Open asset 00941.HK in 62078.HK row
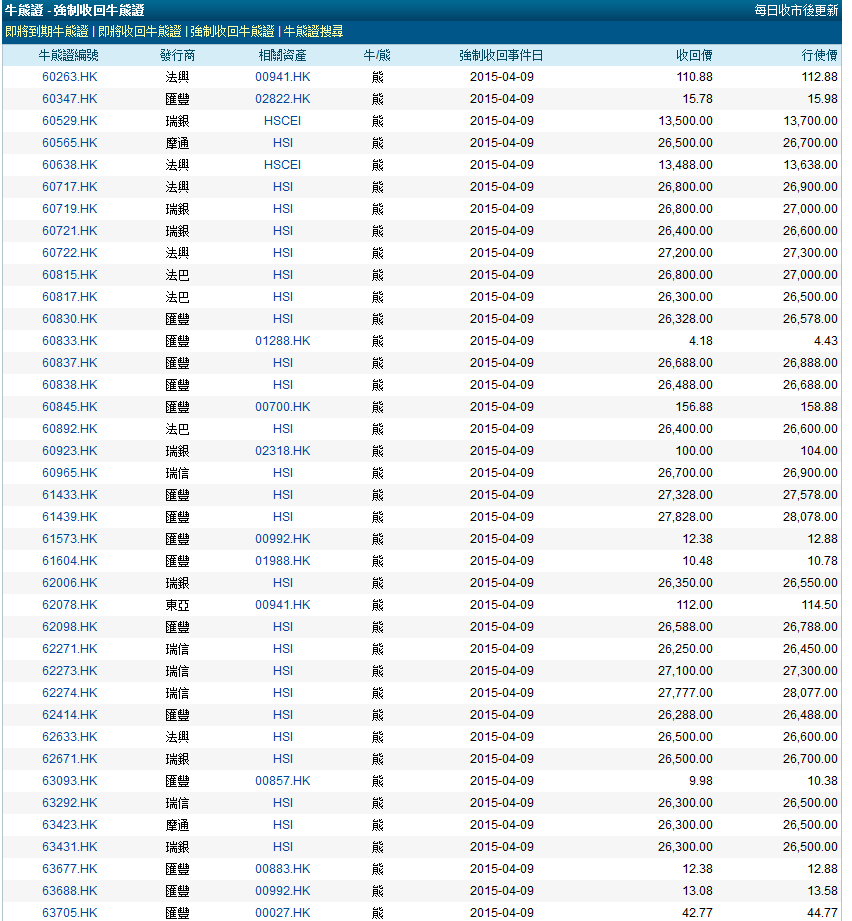 [x=282, y=605]
